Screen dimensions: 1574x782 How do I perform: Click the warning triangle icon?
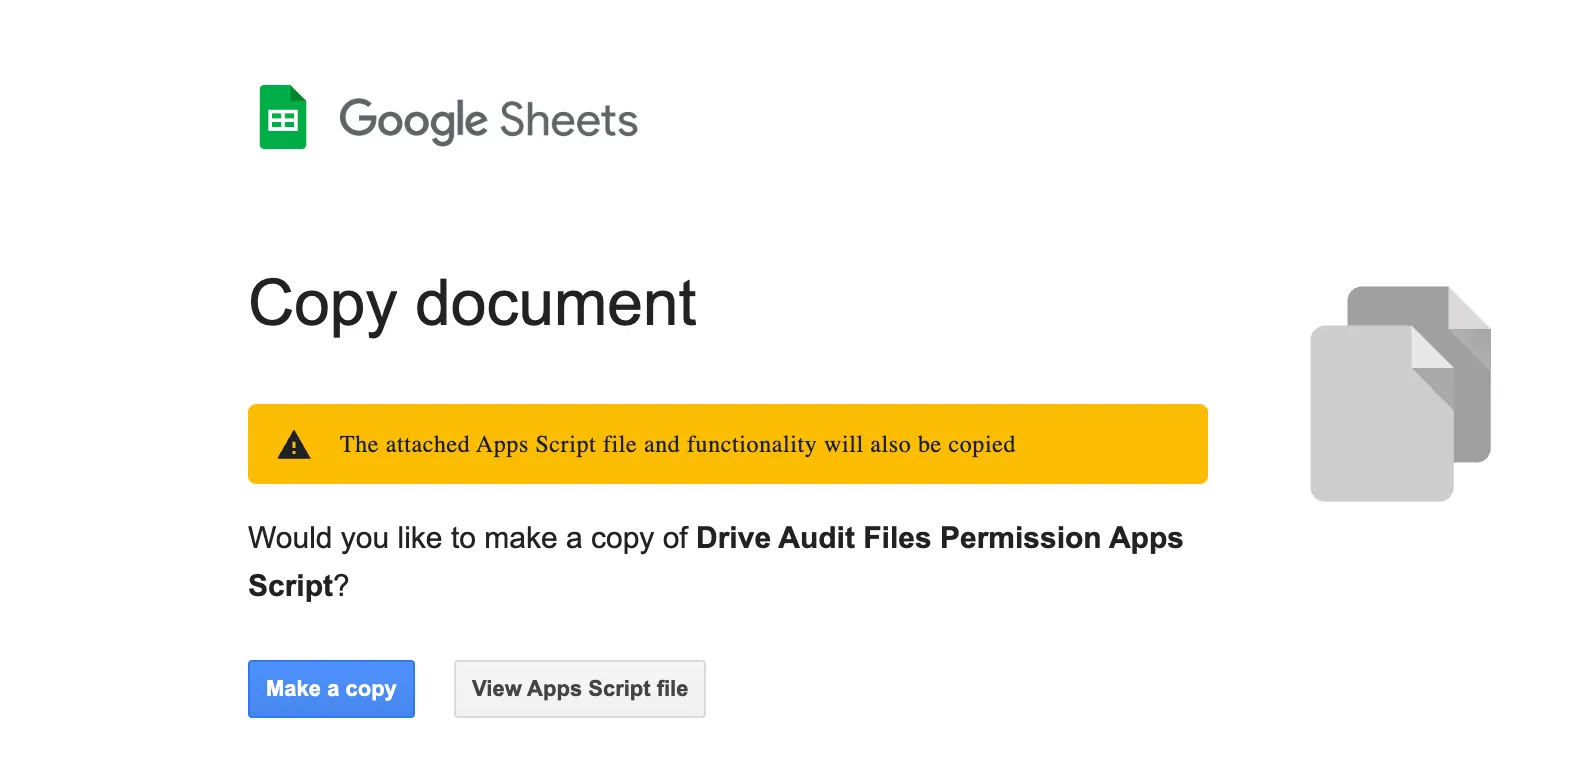pyautogui.click(x=294, y=444)
